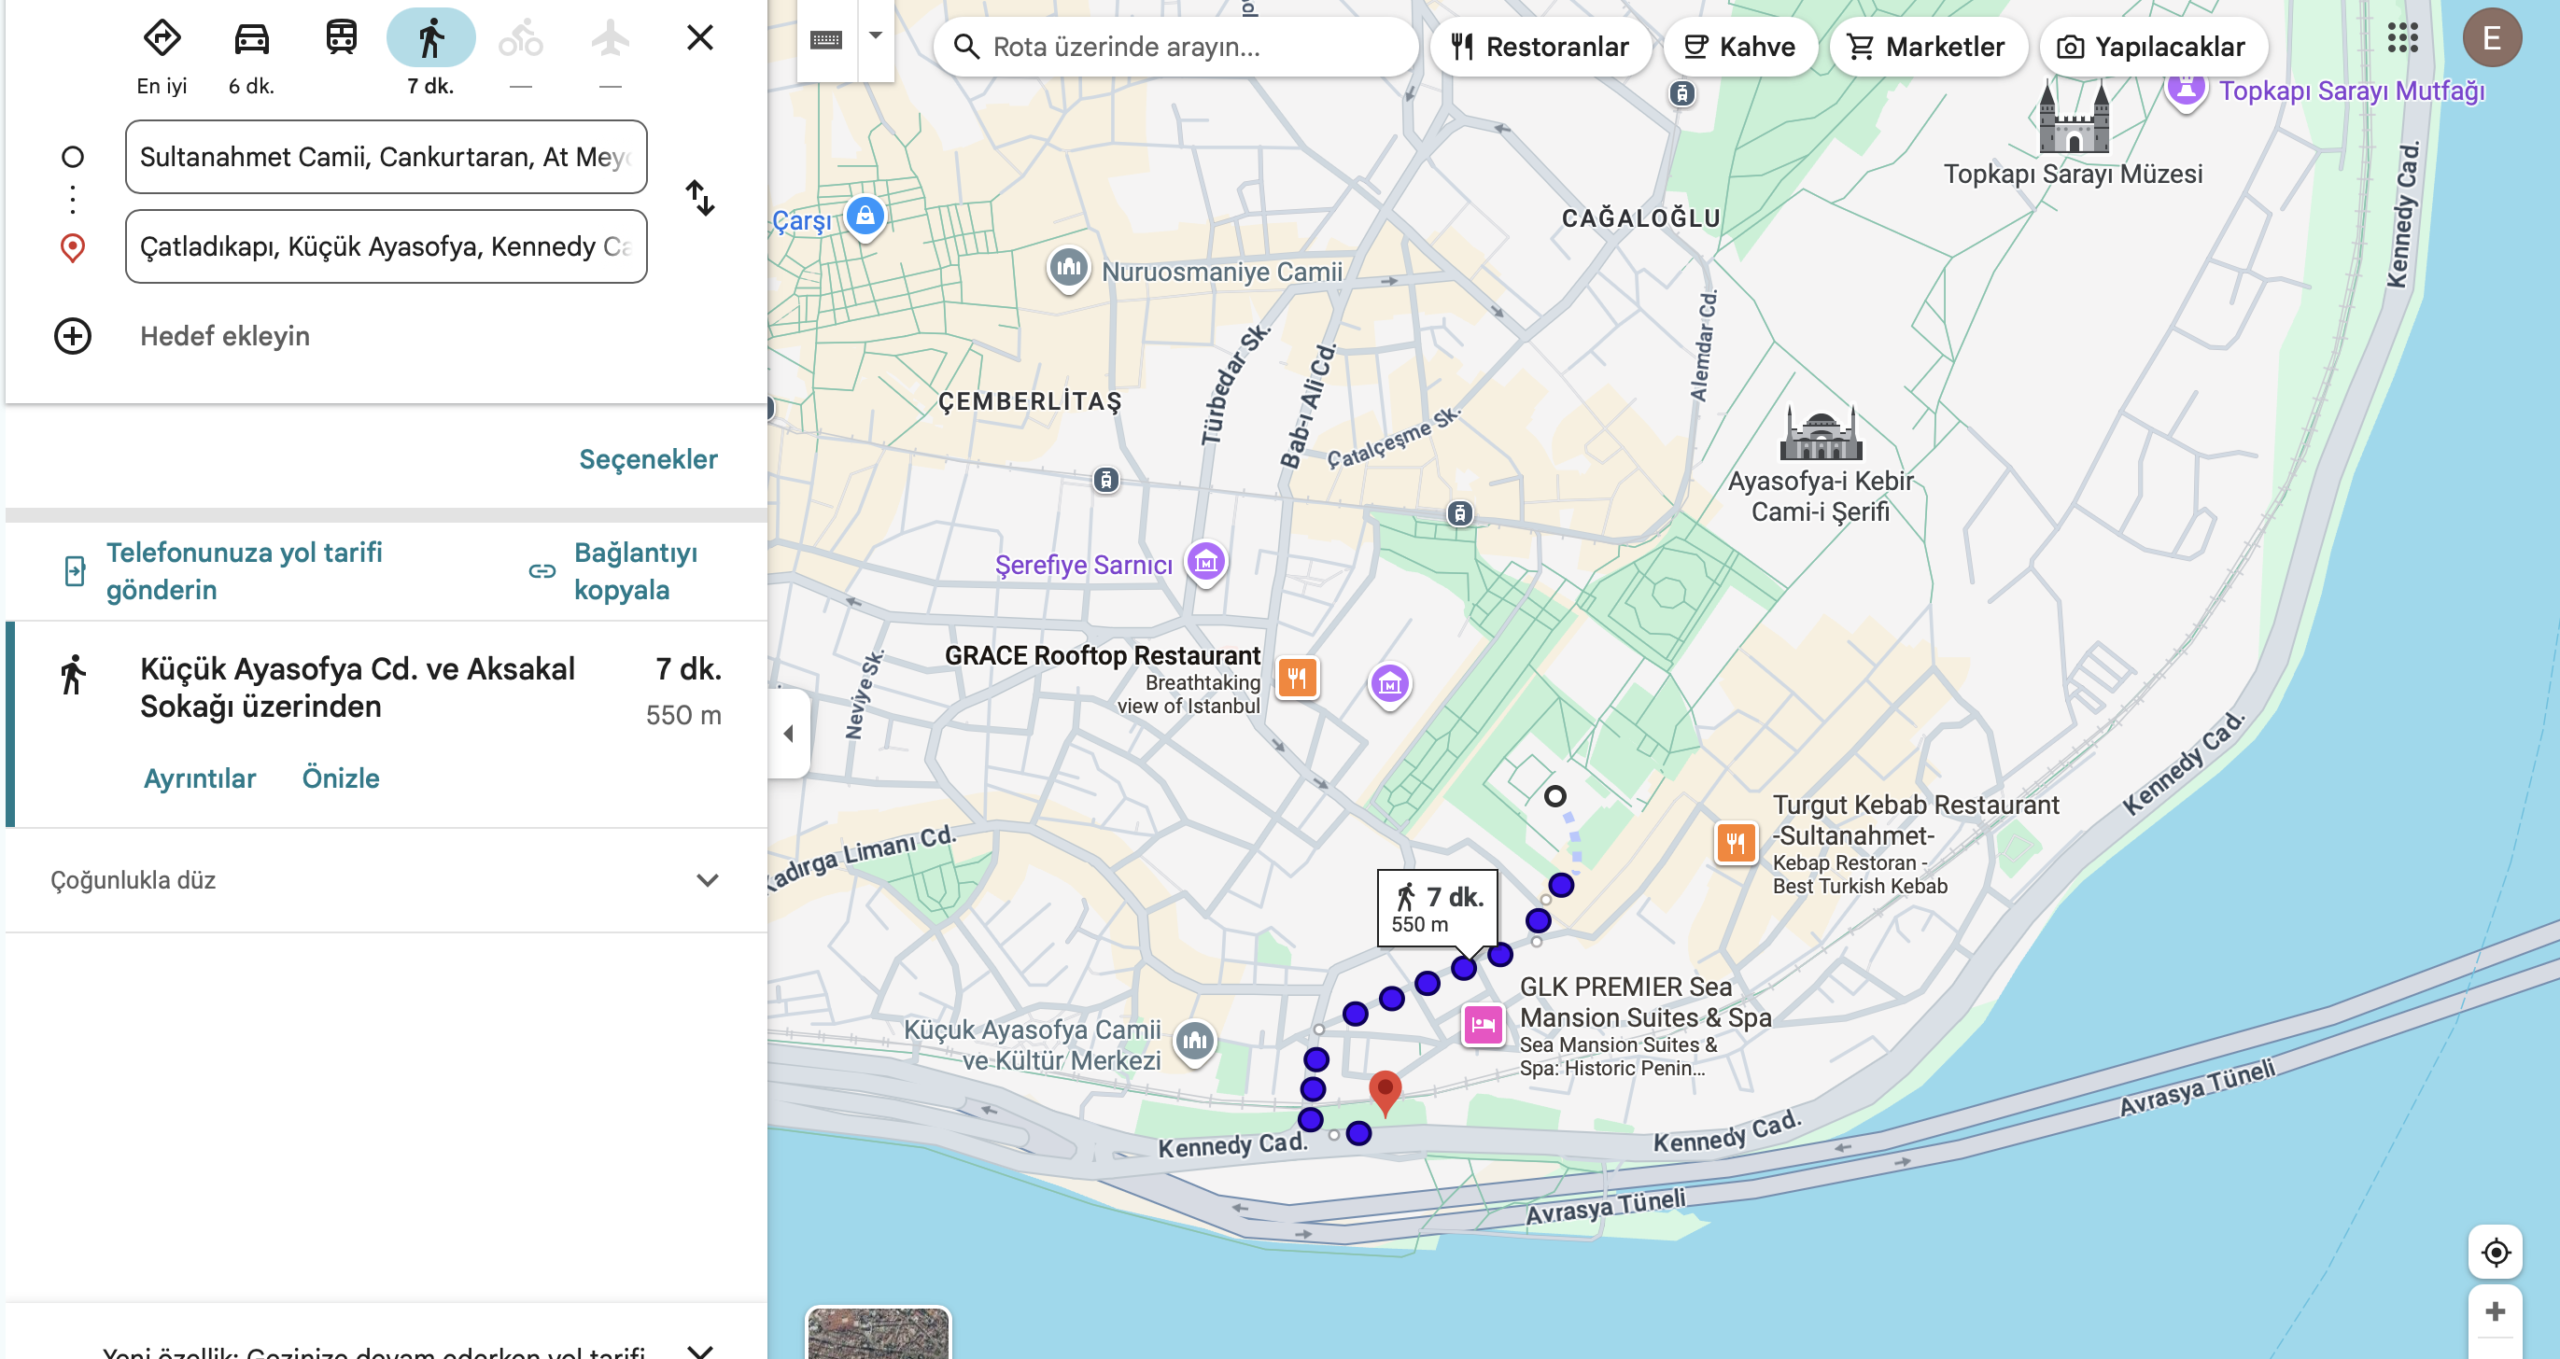Open Turgut Kebab Restaurant marker
Viewport: 2560px width, 1359px height.
[1736, 842]
